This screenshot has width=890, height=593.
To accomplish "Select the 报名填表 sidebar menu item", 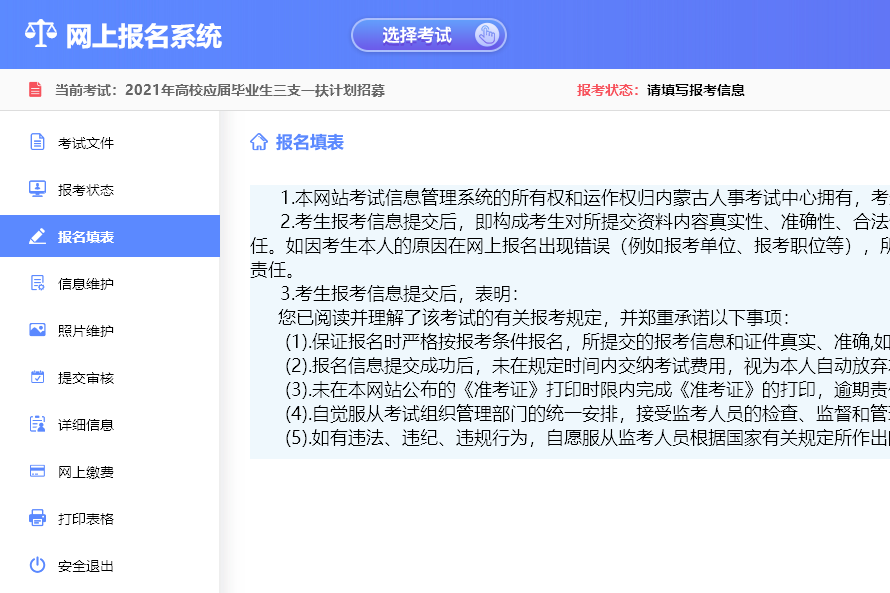I will 86,237.
